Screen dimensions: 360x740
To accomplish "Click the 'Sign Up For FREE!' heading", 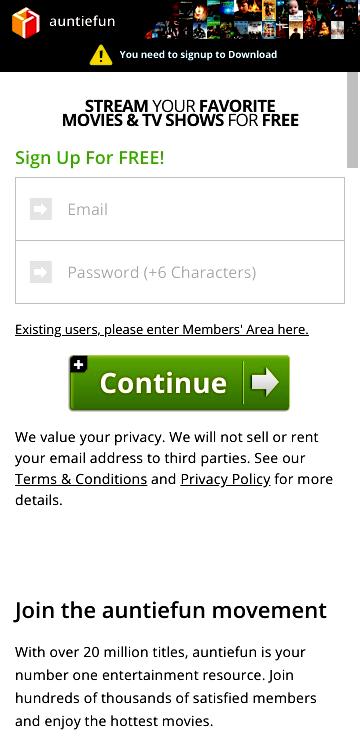I will [90, 158].
